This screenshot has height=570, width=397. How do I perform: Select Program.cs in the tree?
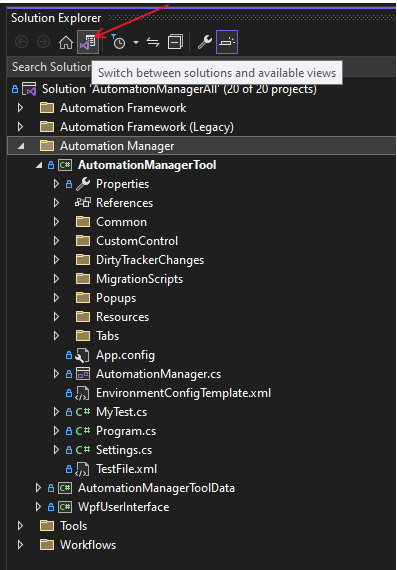126,431
